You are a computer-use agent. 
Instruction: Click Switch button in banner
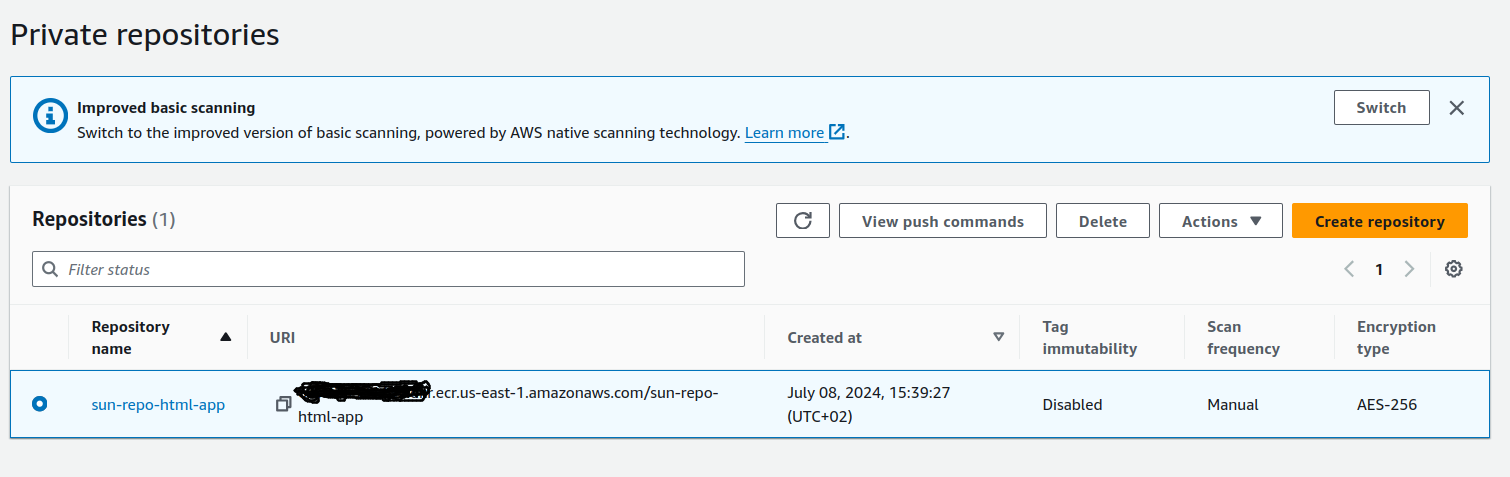[1381, 108]
